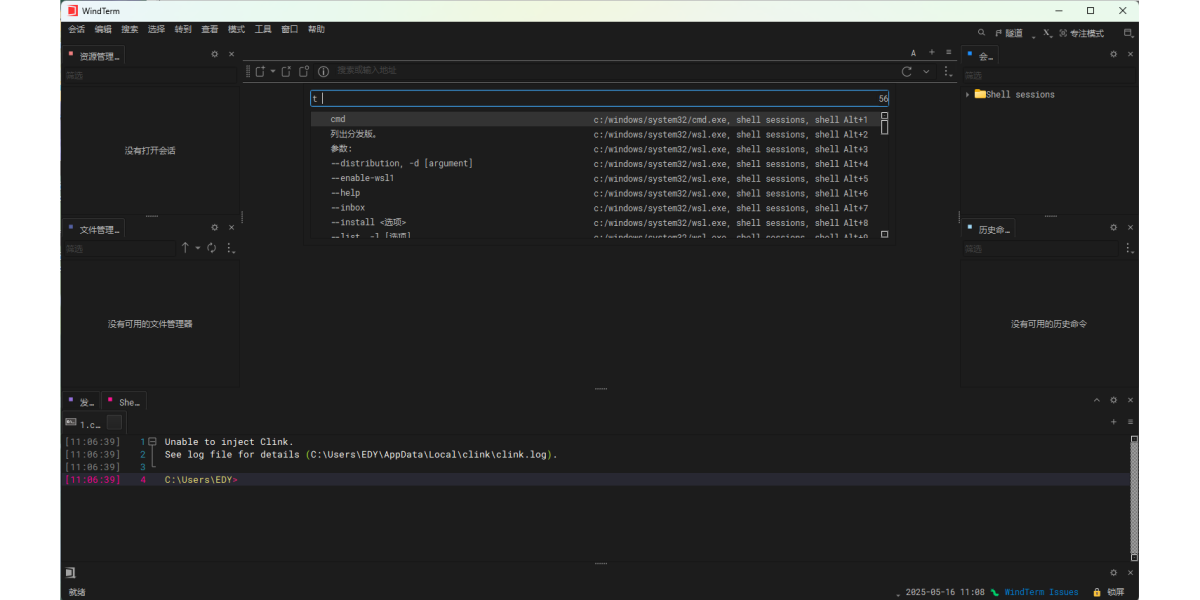Viewport: 1200px width, 600px height.
Task: Open settings gear of right 会话 panel
Action: tap(1113, 55)
